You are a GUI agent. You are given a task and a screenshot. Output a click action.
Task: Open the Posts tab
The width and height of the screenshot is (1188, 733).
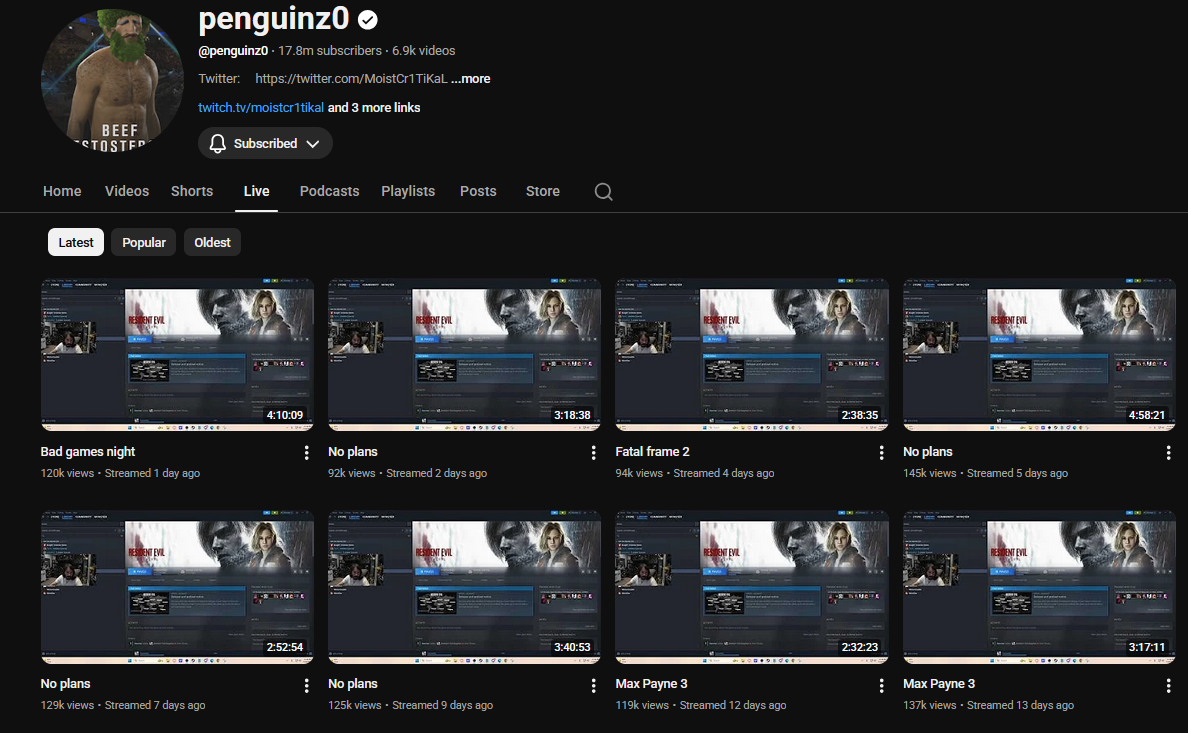[x=478, y=191]
